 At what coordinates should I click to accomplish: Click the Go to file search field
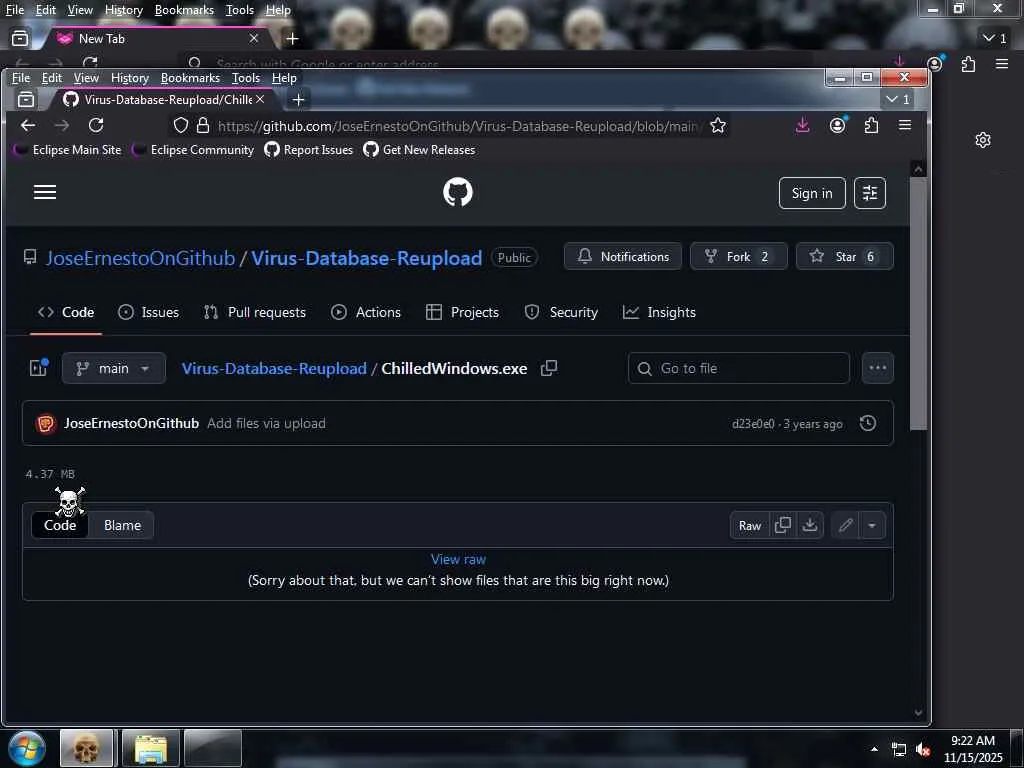click(739, 368)
